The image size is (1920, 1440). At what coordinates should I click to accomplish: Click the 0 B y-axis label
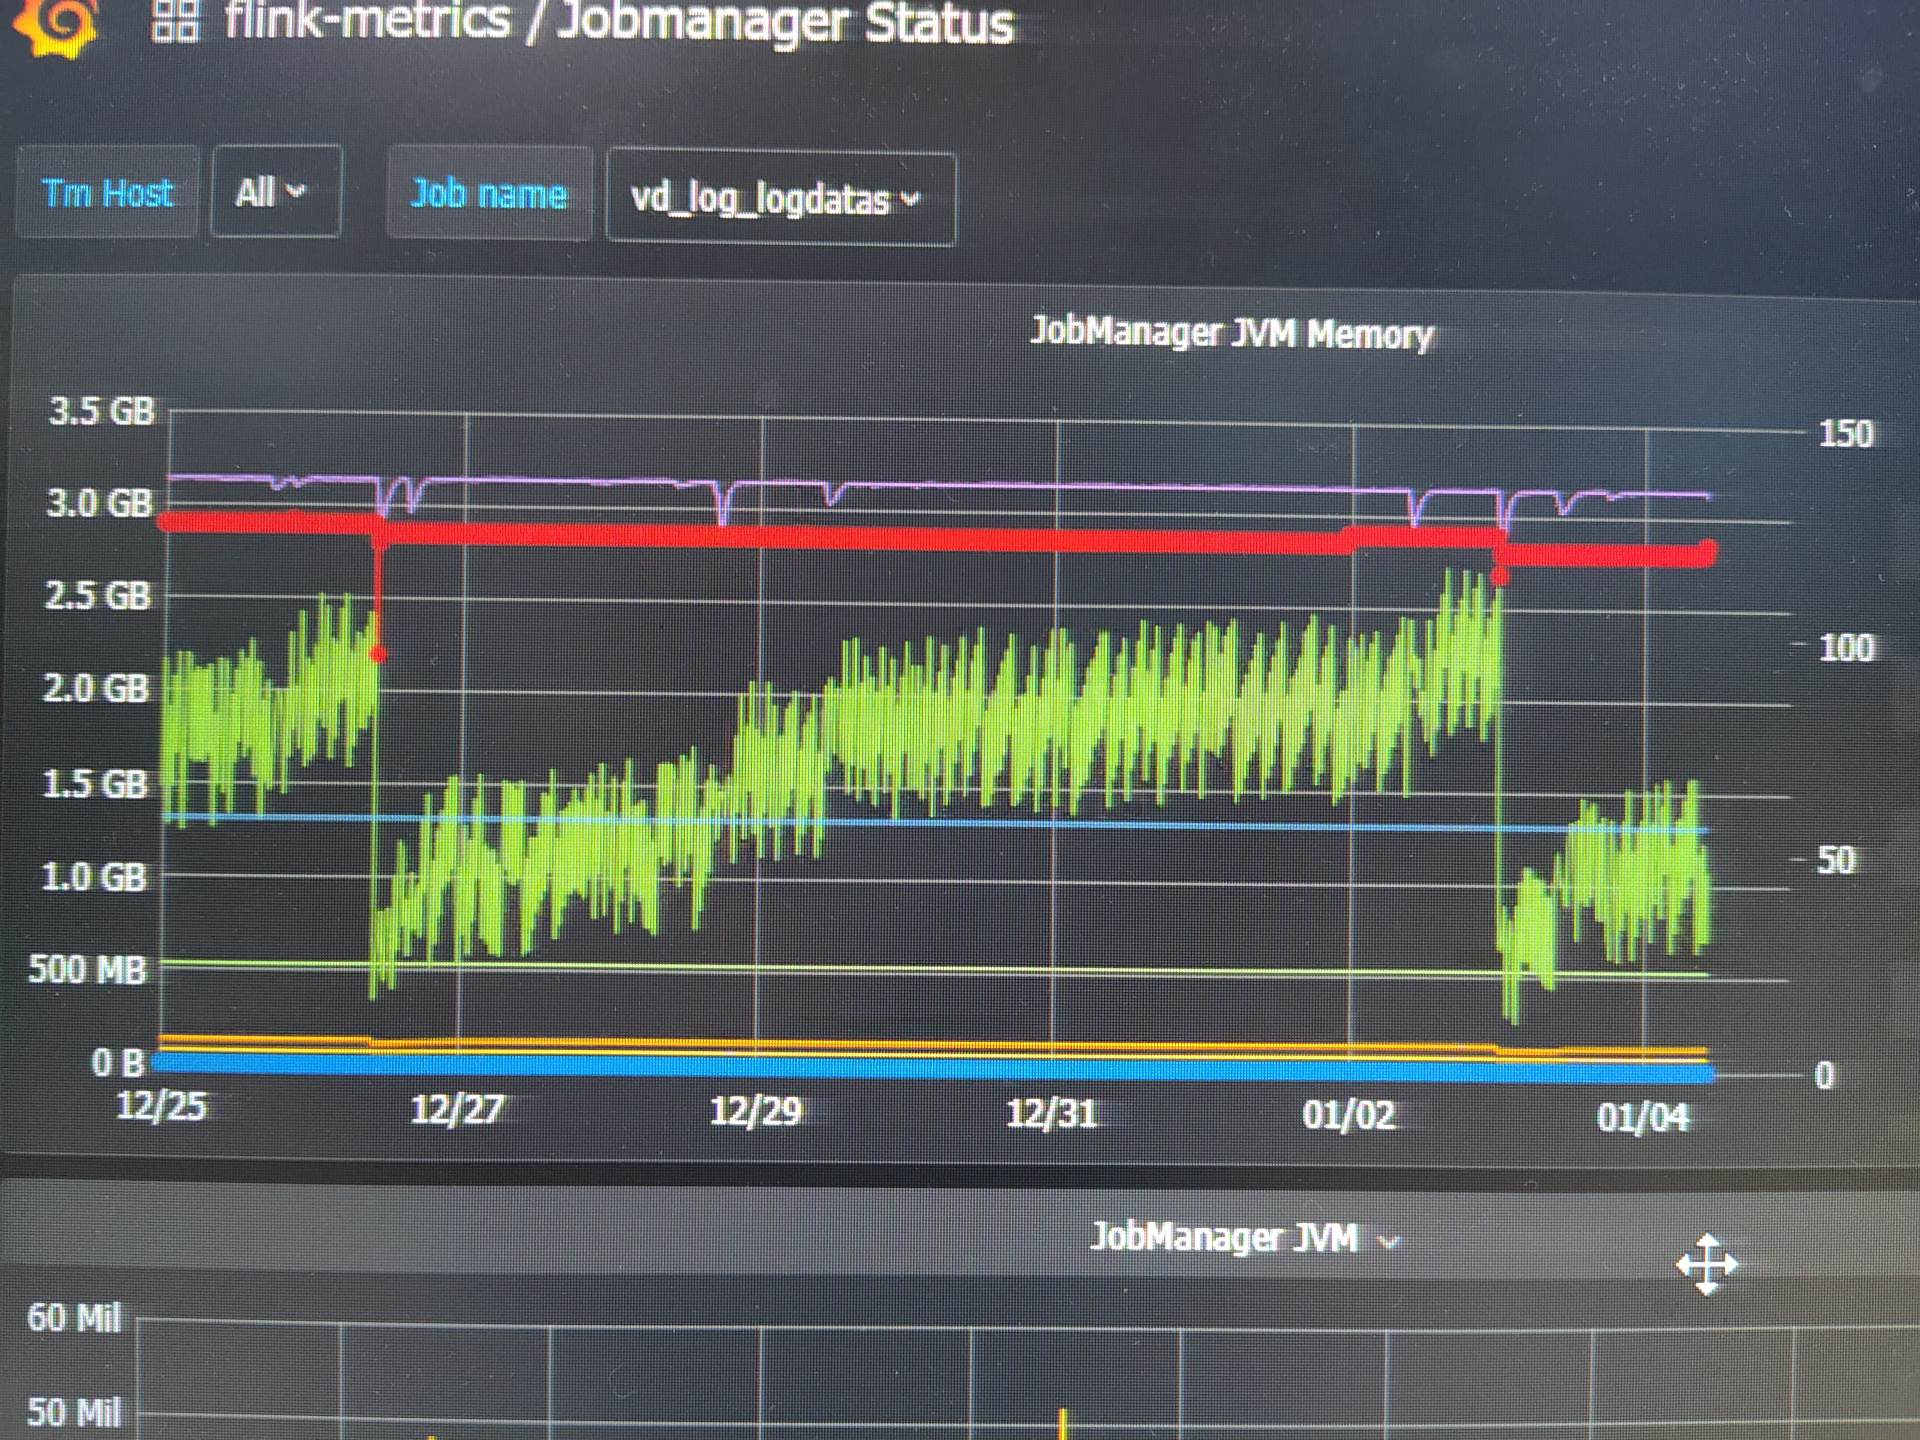point(118,1063)
